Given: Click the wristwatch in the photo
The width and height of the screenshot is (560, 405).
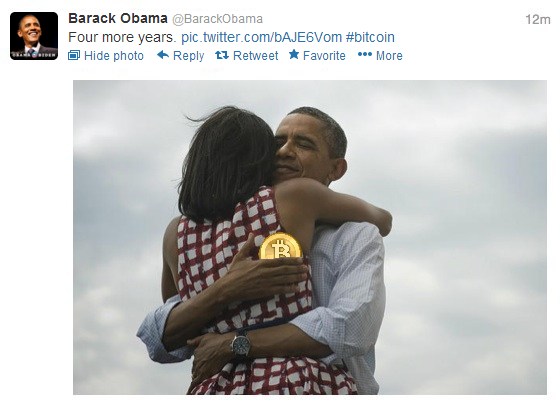Looking at the screenshot, I should coord(241,345).
